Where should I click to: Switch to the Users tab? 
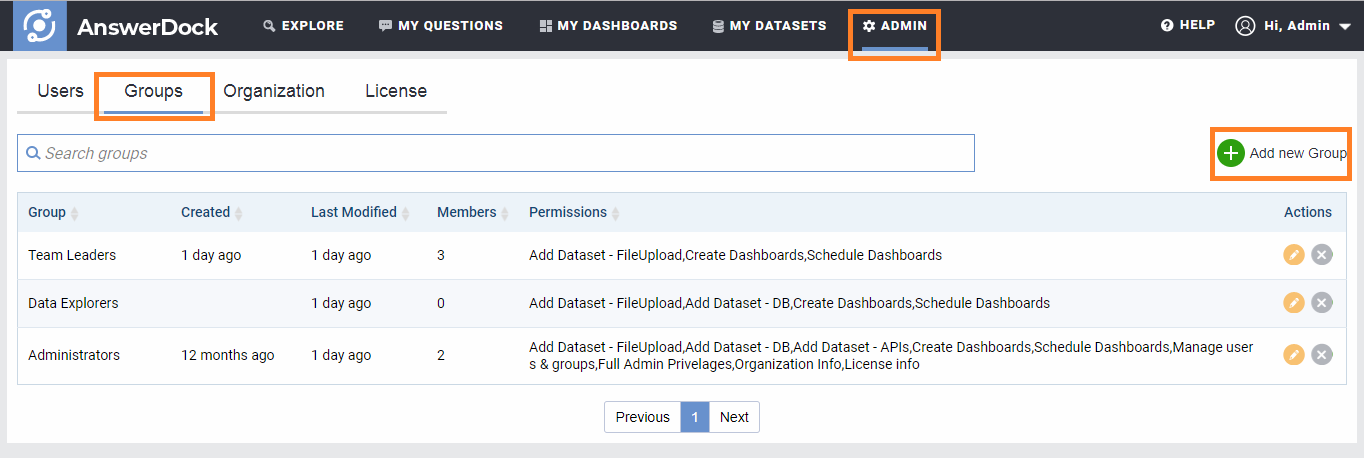(60, 91)
